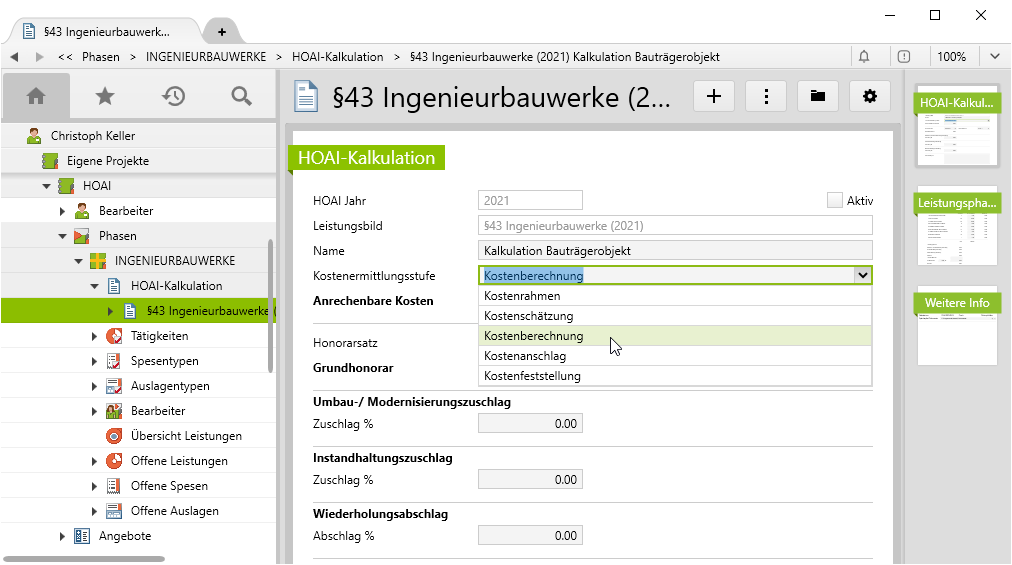The width and height of the screenshot is (1012, 565).
Task: Open settings with the gear icon
Action: click(870, 96)
